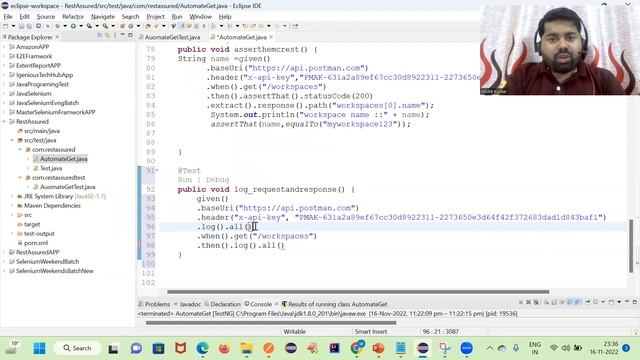Open Microsoft Edge from the taskbar
The width and height of the screenshot is (640, 360).
point(202,348)
